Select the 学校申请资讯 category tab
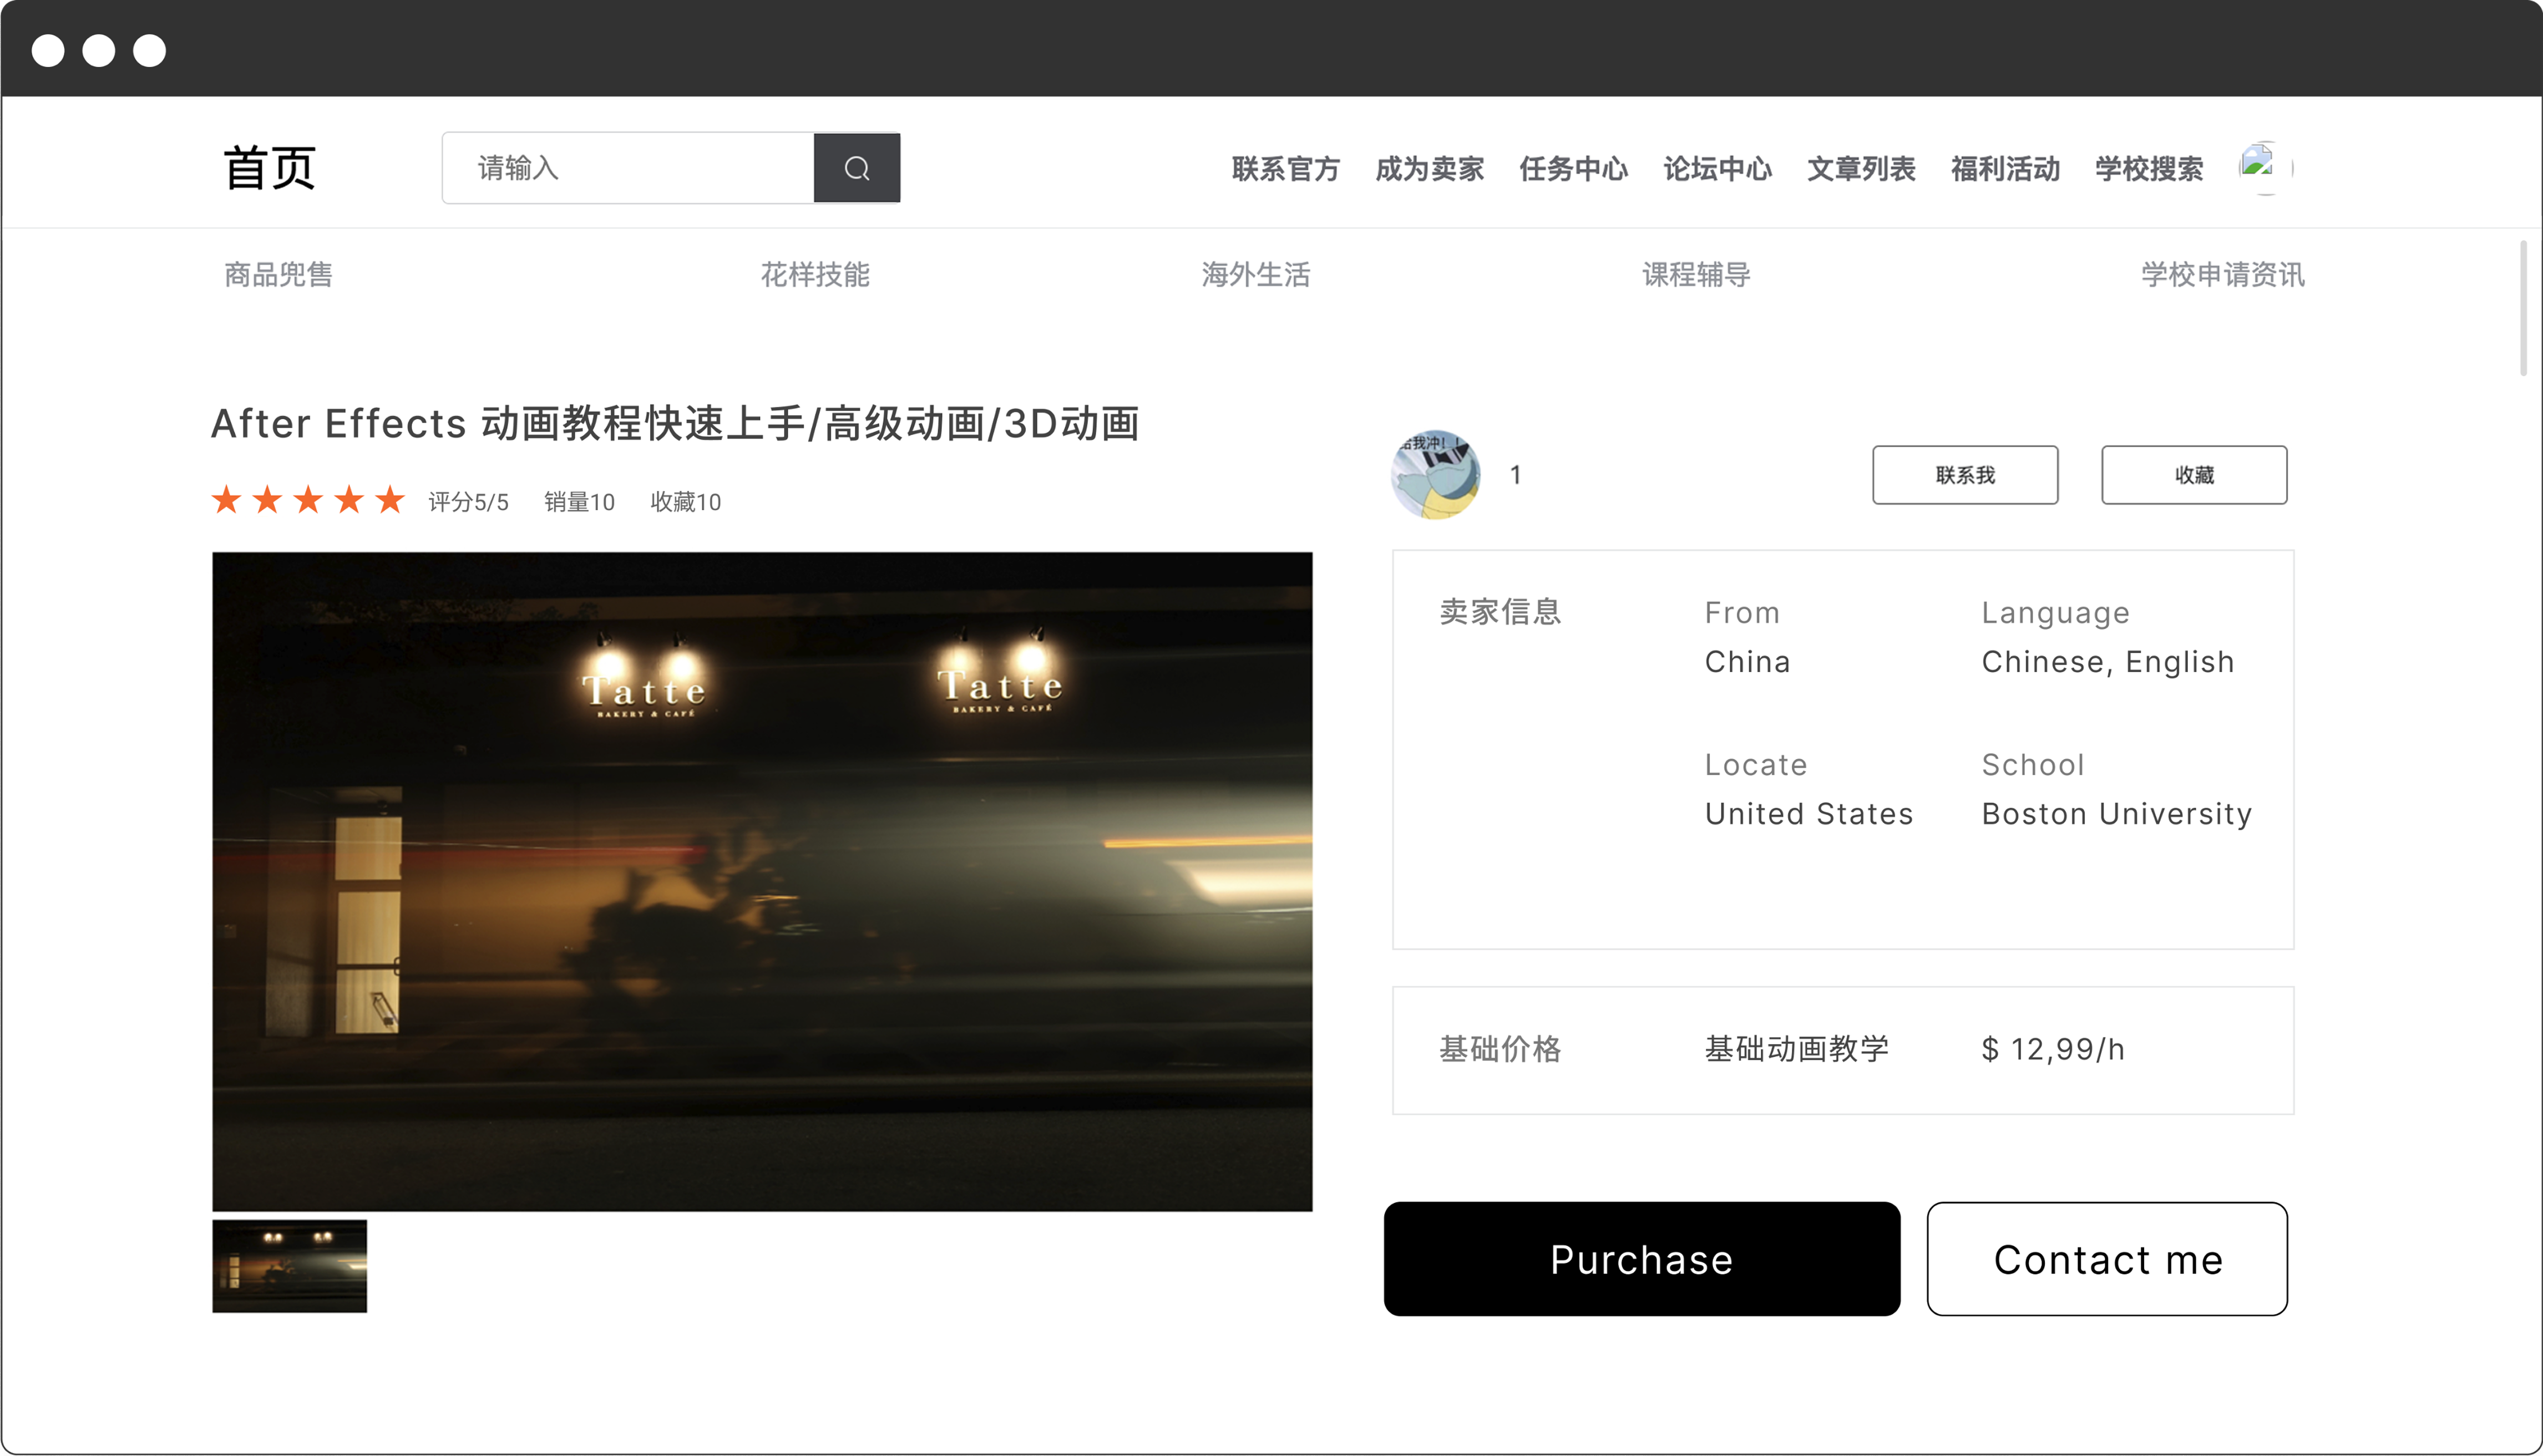This screenshot has height=1456, width=2543. 2222,274
